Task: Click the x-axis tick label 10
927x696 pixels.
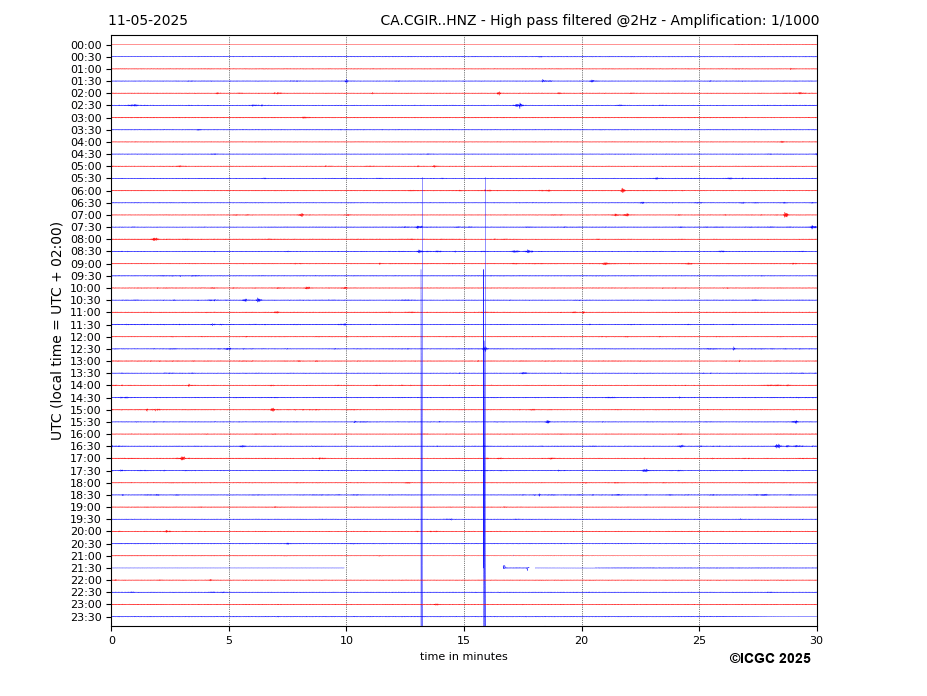Action: pyautogui.click(x=346, y=640)
